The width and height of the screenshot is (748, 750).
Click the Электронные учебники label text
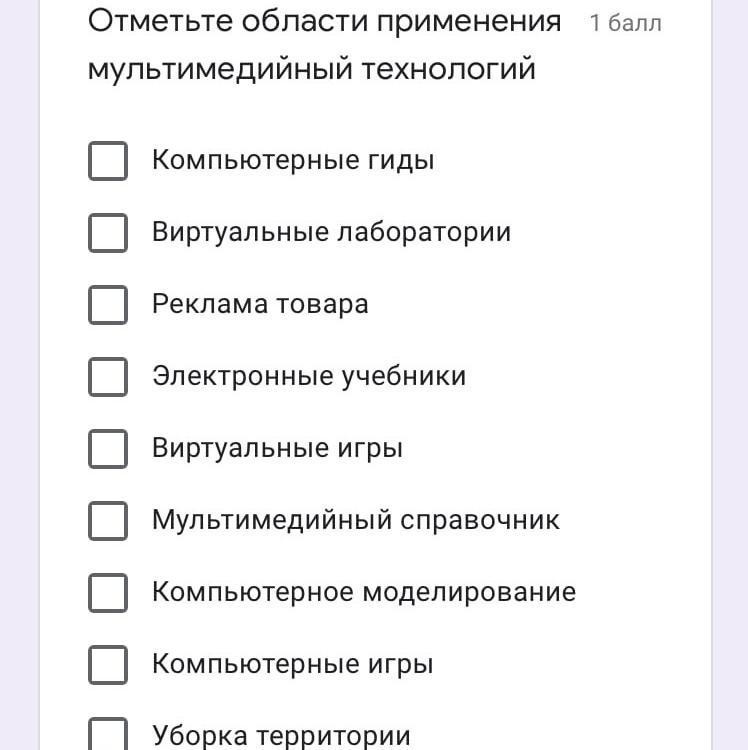pyautogui.click(x=309, y=376)
